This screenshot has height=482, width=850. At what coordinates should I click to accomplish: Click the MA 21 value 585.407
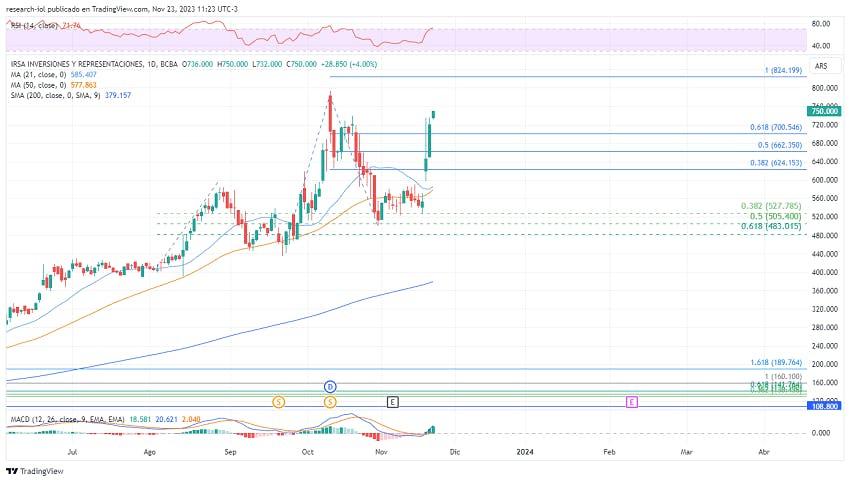click(83, 74)
